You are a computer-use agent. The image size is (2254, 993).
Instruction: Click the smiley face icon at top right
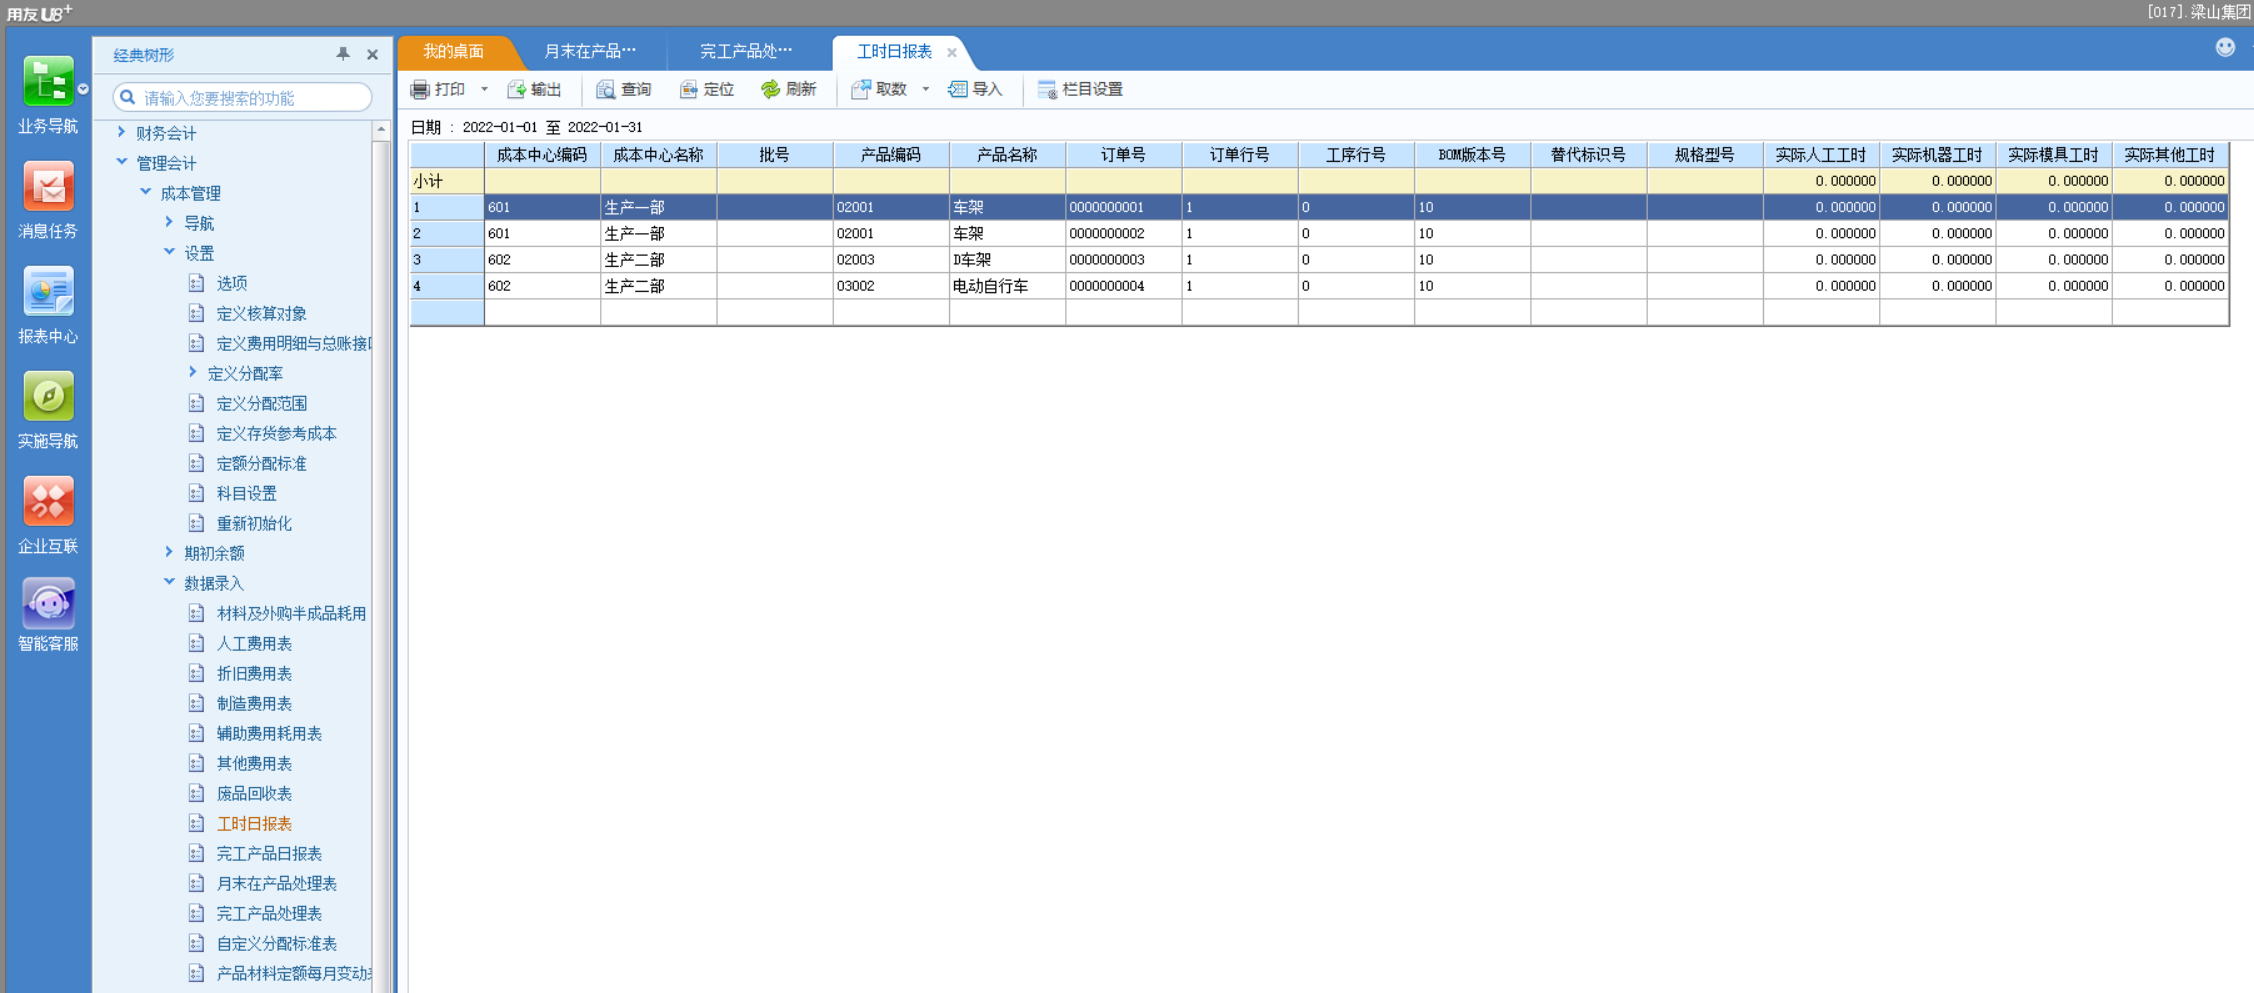[x=2225, y=47]
